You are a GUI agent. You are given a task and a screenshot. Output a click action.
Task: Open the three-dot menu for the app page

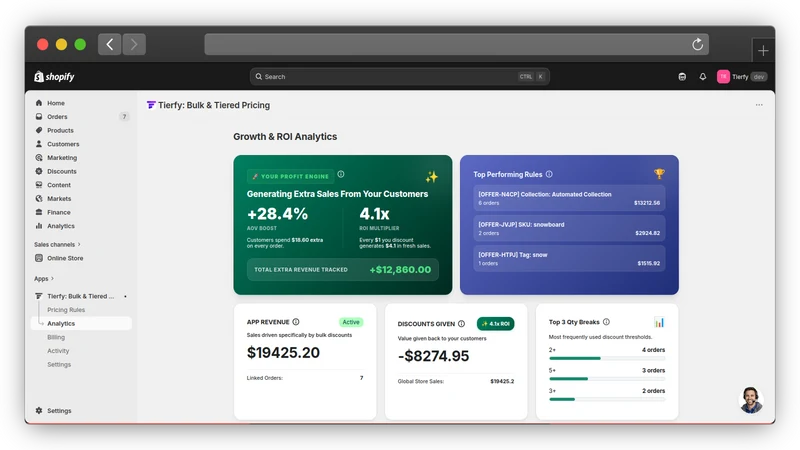pos(759,105)
